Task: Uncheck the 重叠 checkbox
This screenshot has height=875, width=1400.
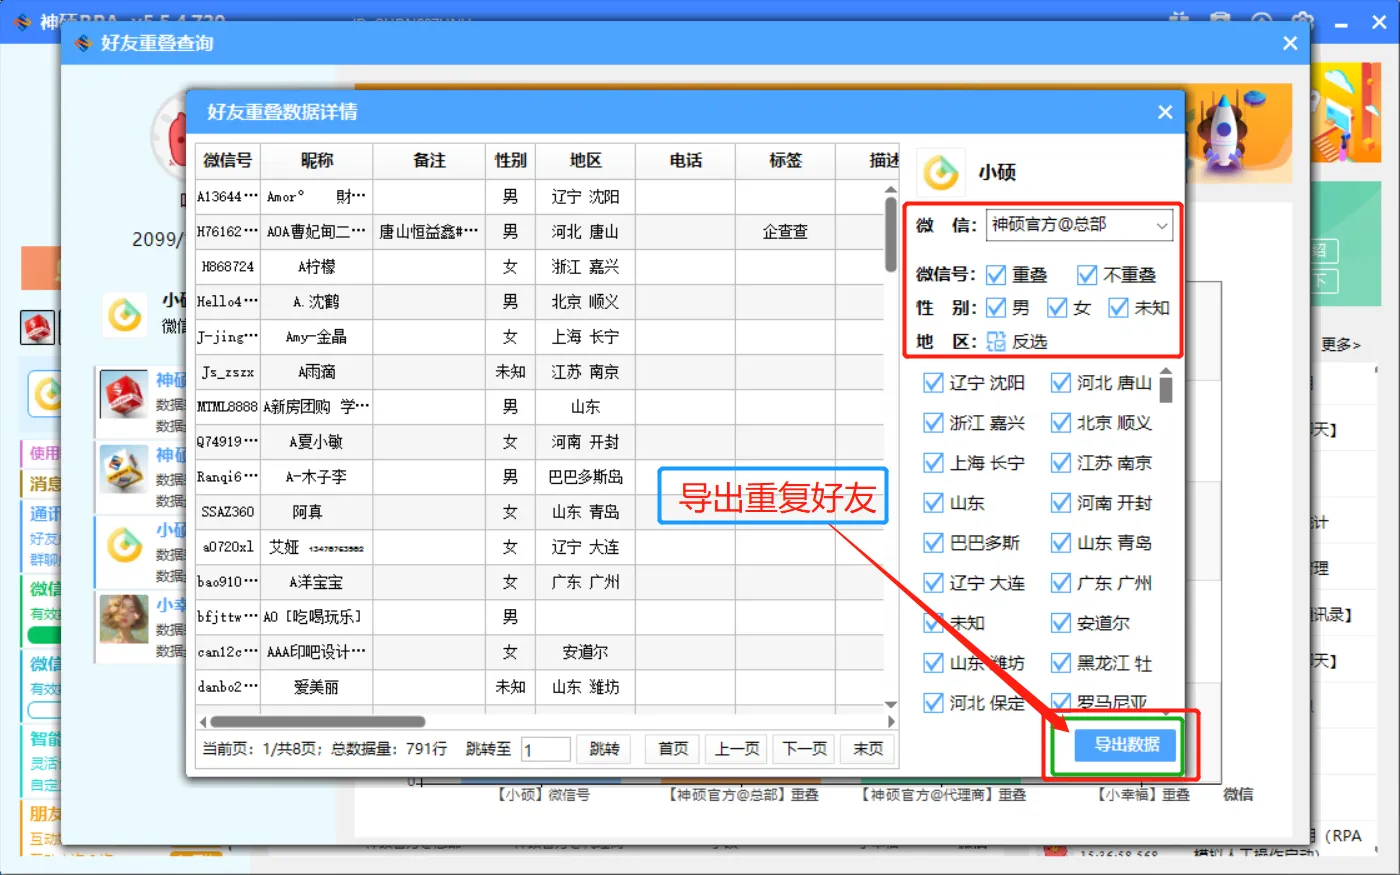Action: pyautogui.click(x=996, y=275)
